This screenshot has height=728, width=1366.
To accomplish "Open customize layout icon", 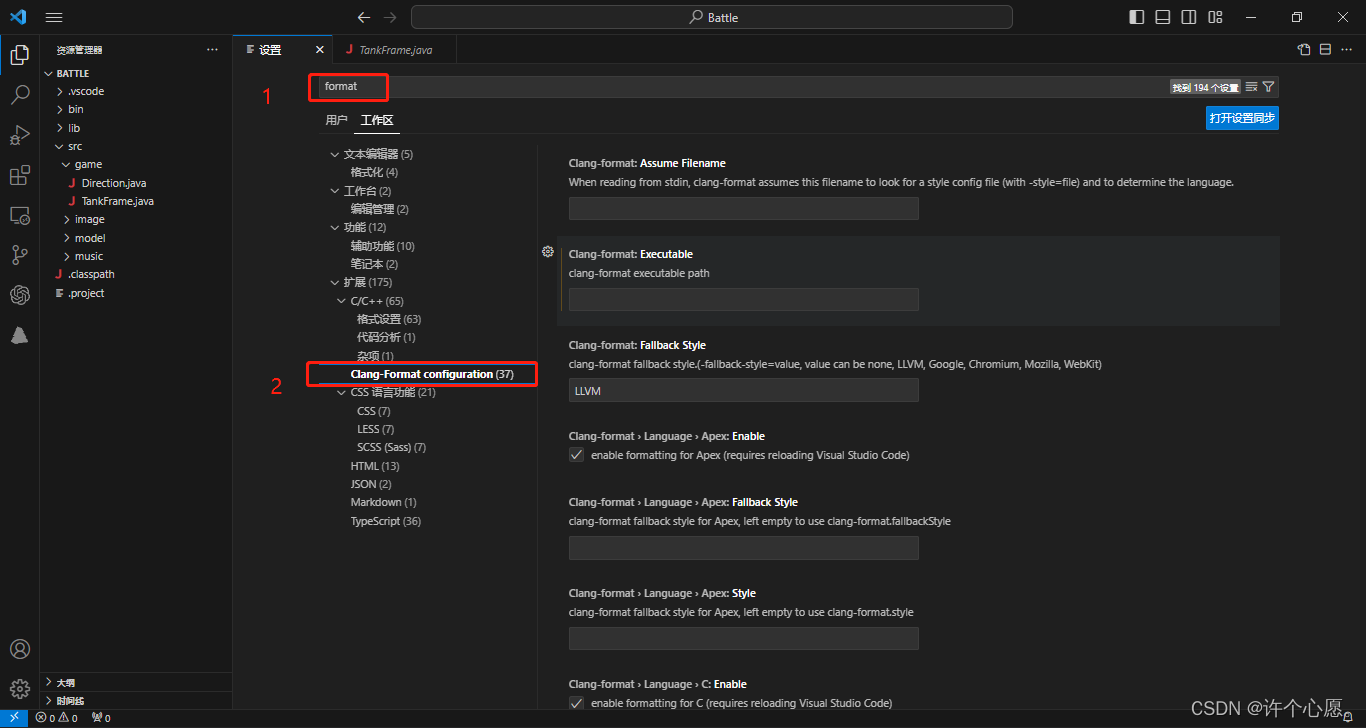I will pyautogui.click(x=1215, y=17).
